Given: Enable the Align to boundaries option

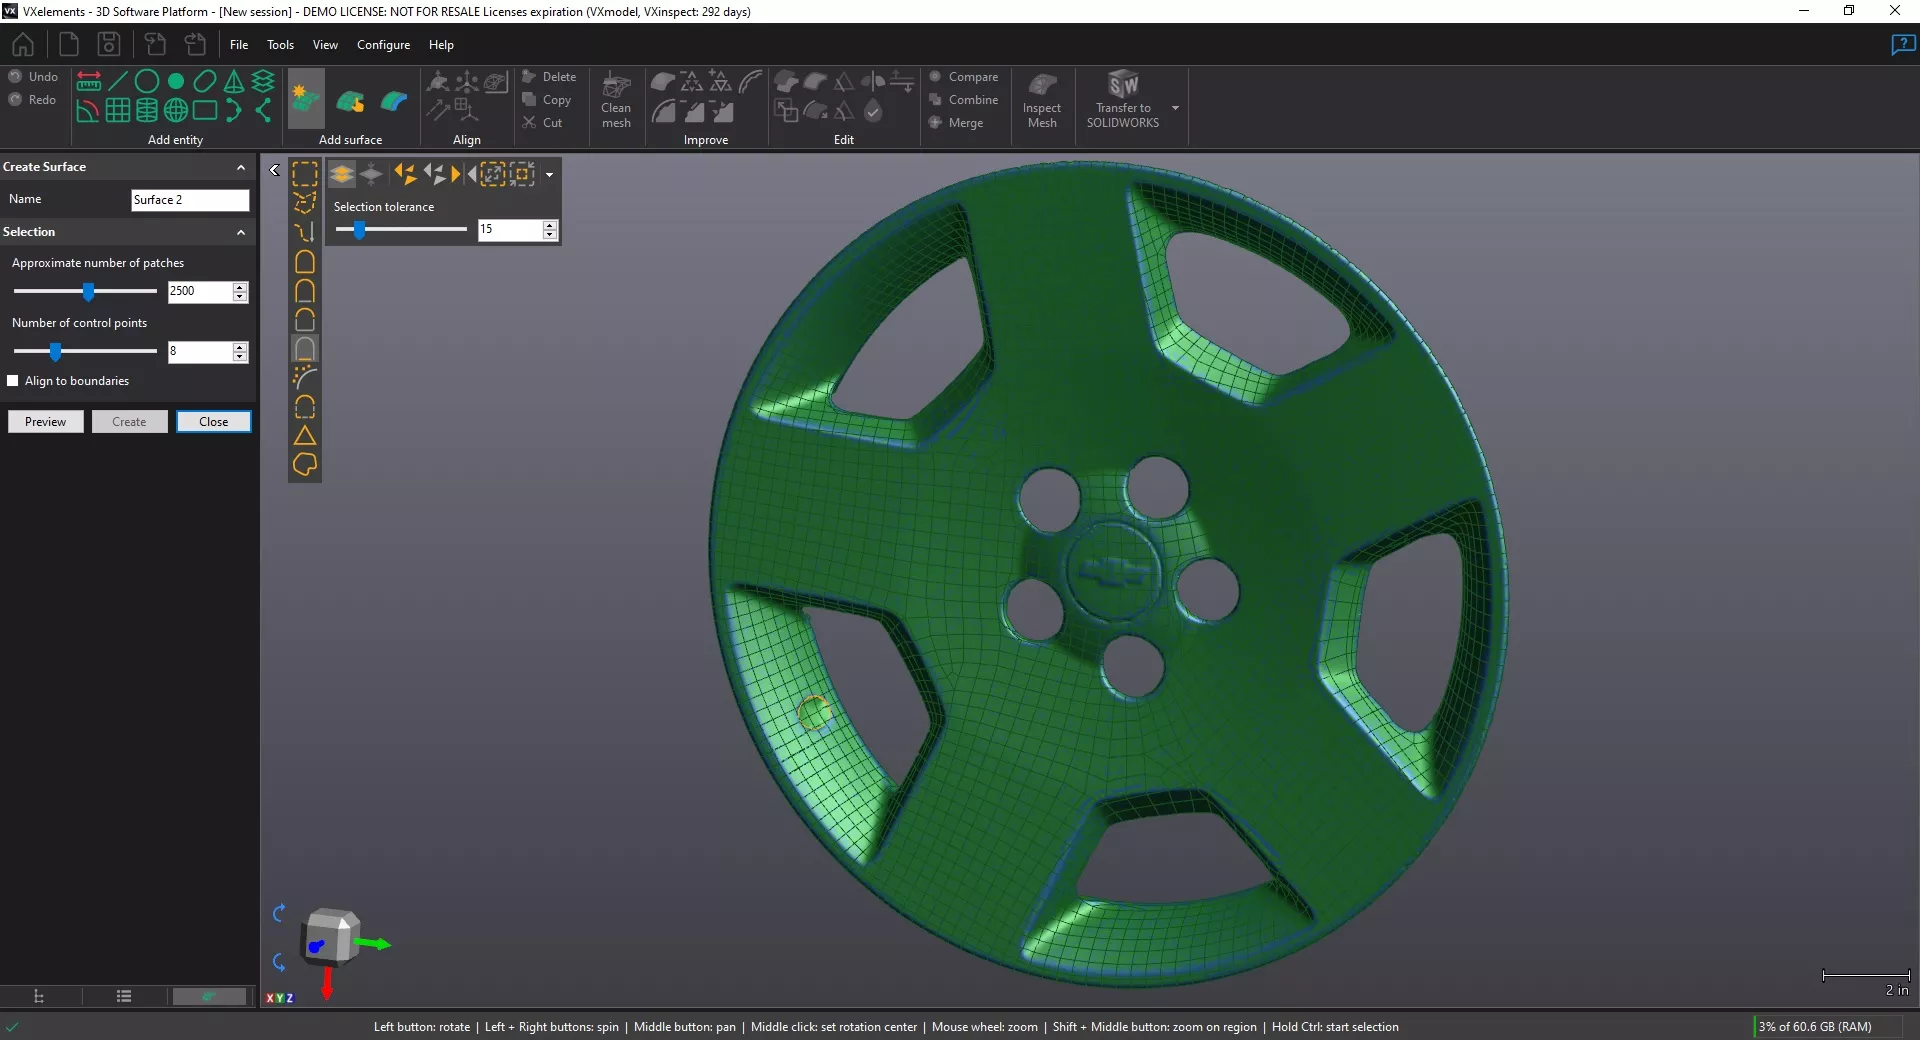Looking at the screenshot, I should [14, 381].
